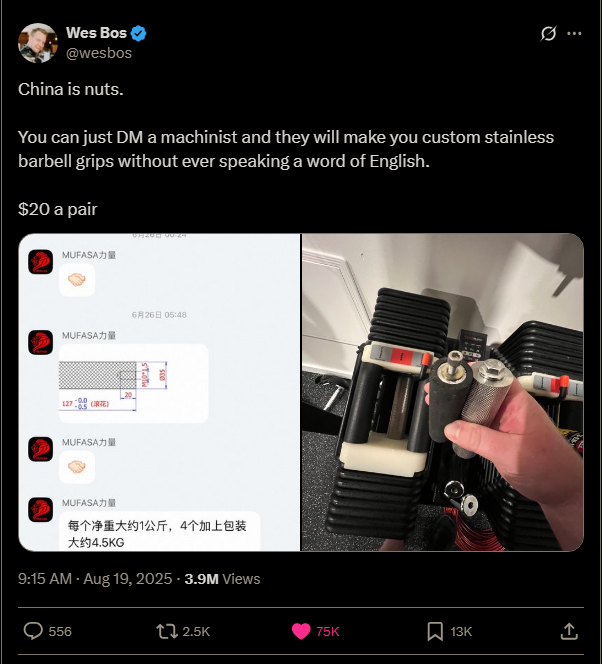Click the 2.5K reposts count
Image resolution: width=602 pixels, height=664 pixels.
196,631
